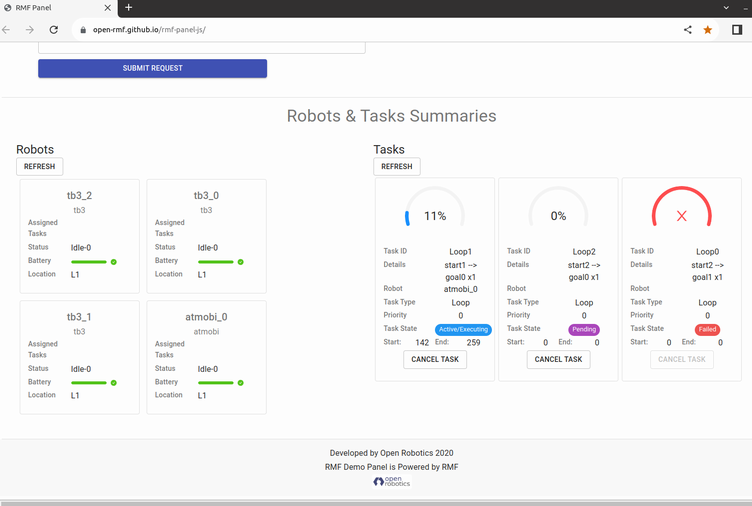Bookmark page with the star icon
Image resolution: width=752 pixels, height=506 pixels.
pos(707,30)
